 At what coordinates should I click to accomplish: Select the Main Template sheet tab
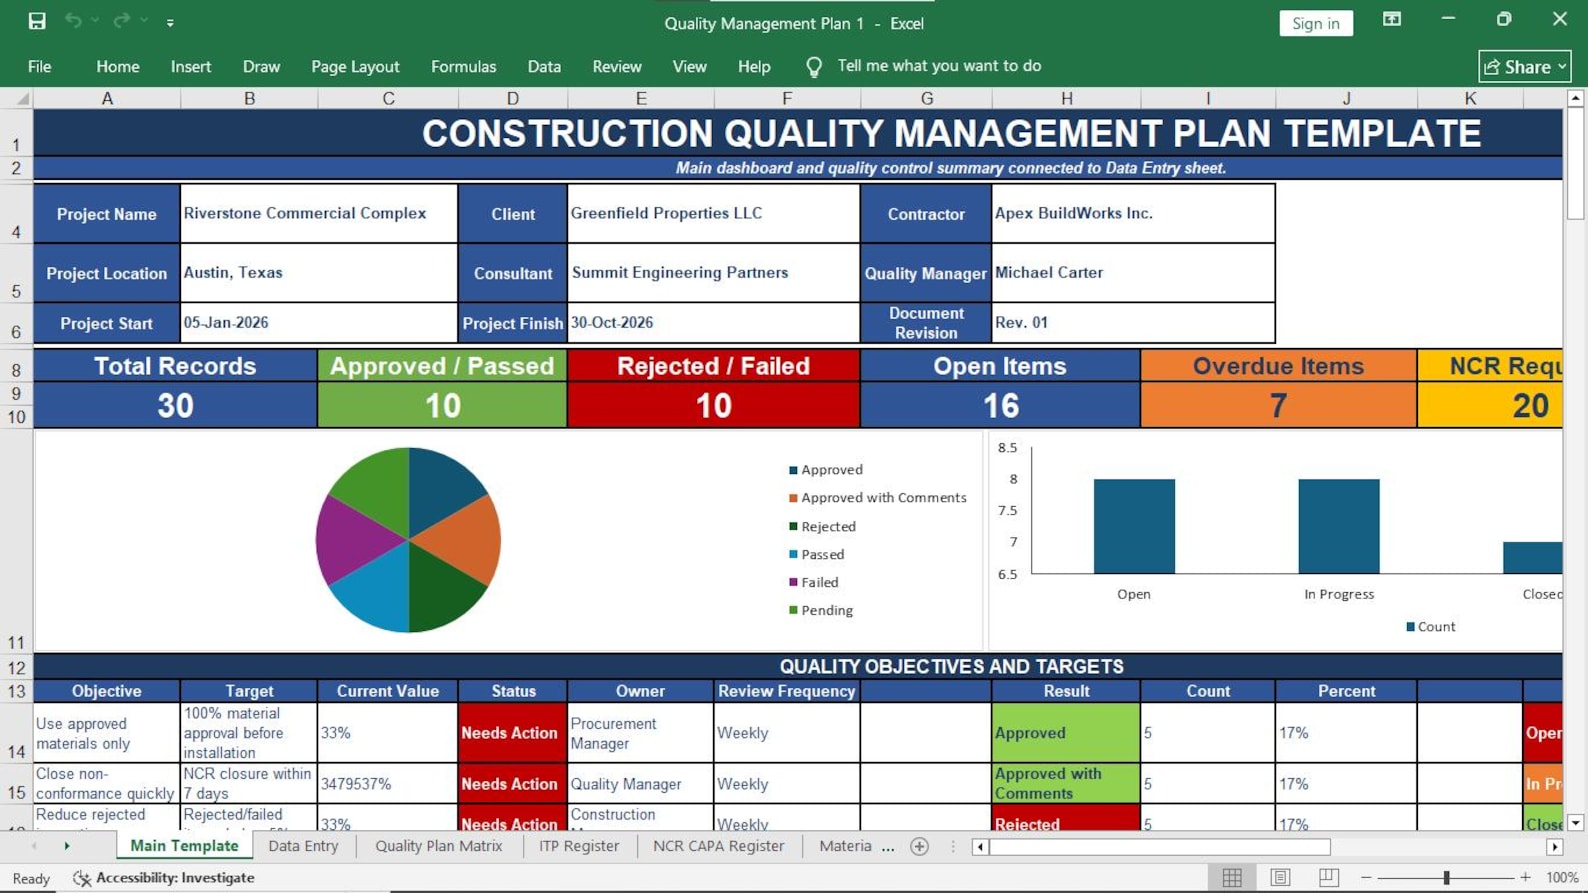click(184, 846)
